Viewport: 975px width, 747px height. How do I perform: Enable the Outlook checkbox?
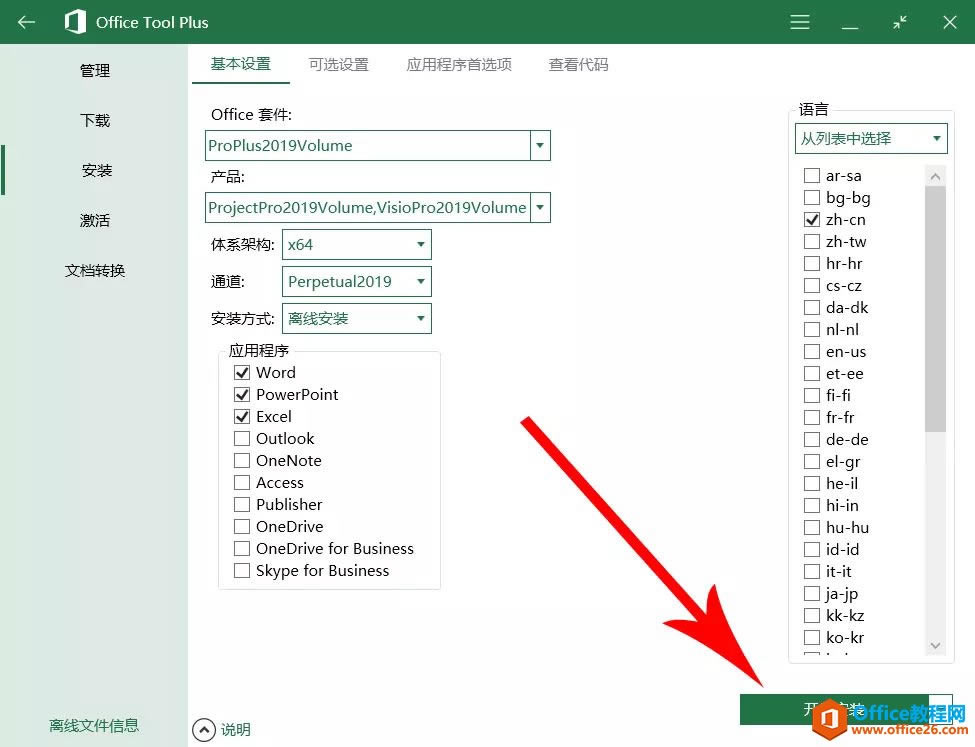point(241,438)
